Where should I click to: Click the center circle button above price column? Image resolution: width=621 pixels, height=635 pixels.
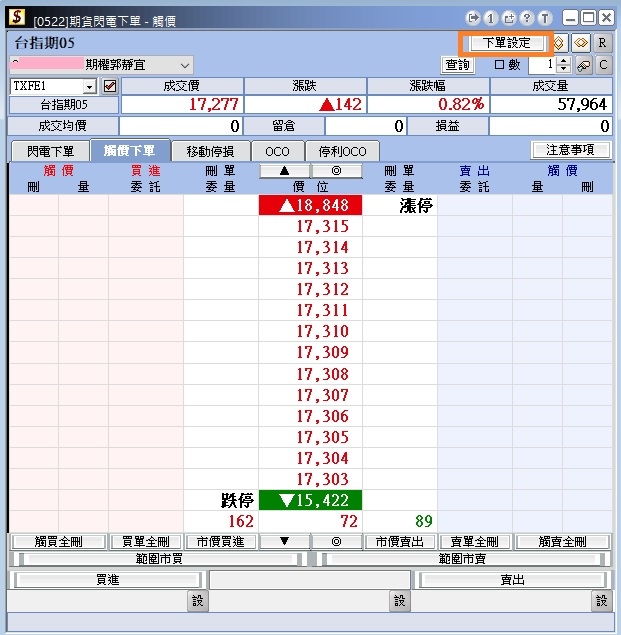point(336,170)
